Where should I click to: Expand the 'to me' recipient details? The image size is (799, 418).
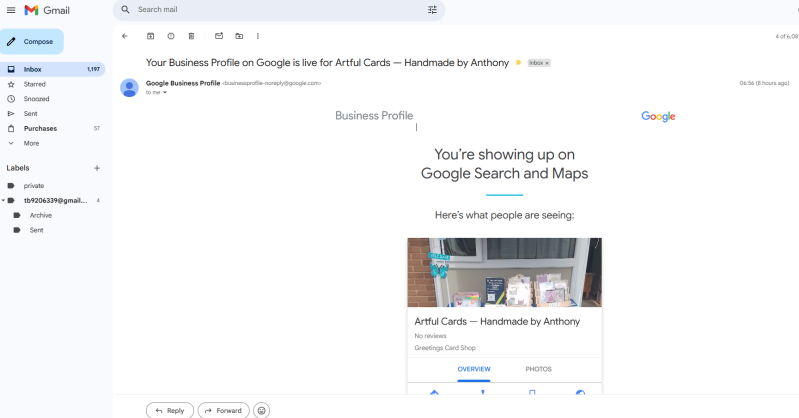[x=165, y=92]
